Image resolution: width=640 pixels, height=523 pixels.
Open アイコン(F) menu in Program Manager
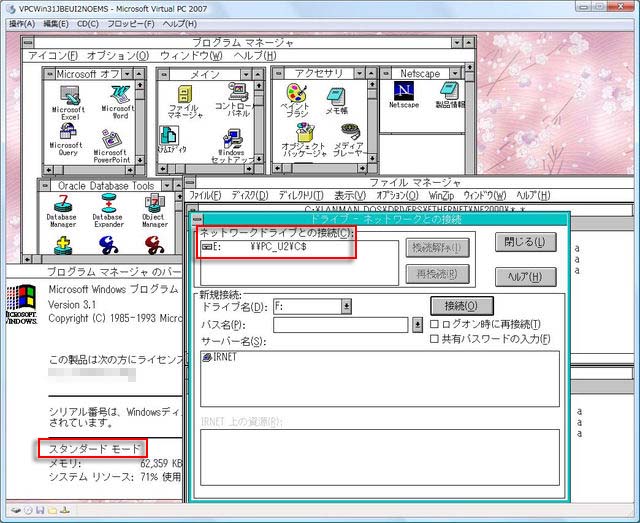[x=53, y=55]
